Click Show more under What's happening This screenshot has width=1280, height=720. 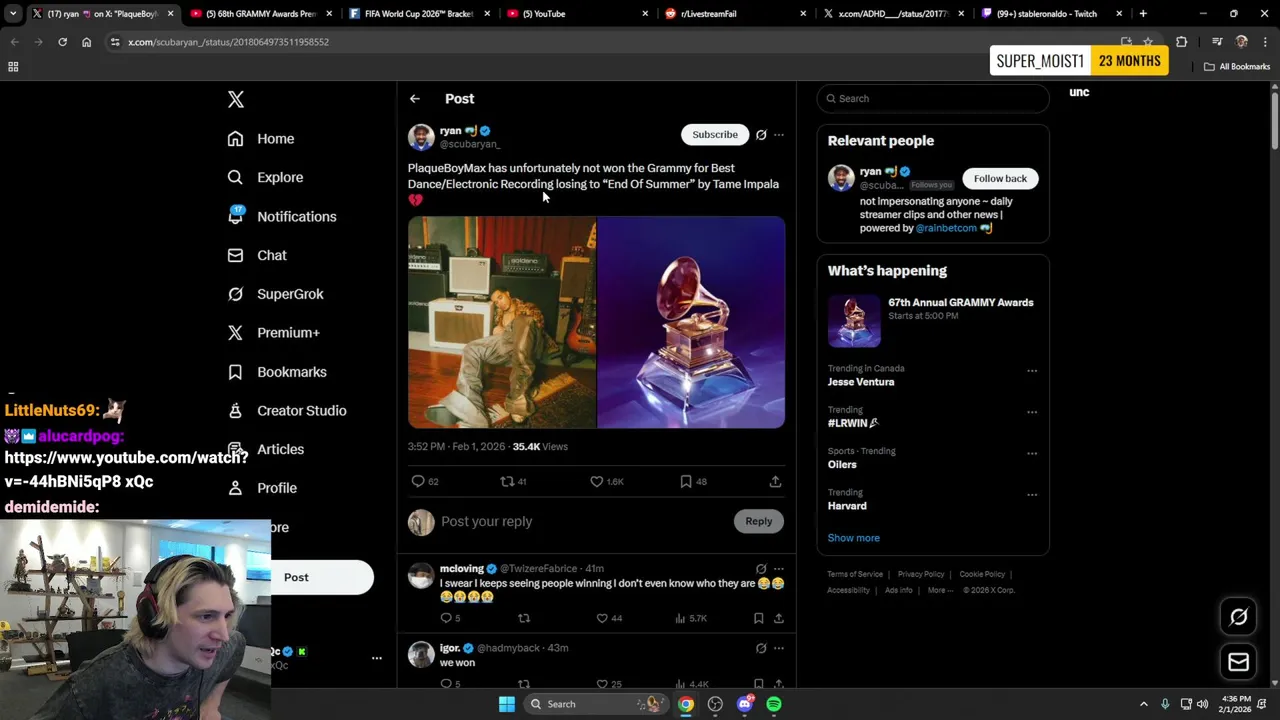point(854,538)
